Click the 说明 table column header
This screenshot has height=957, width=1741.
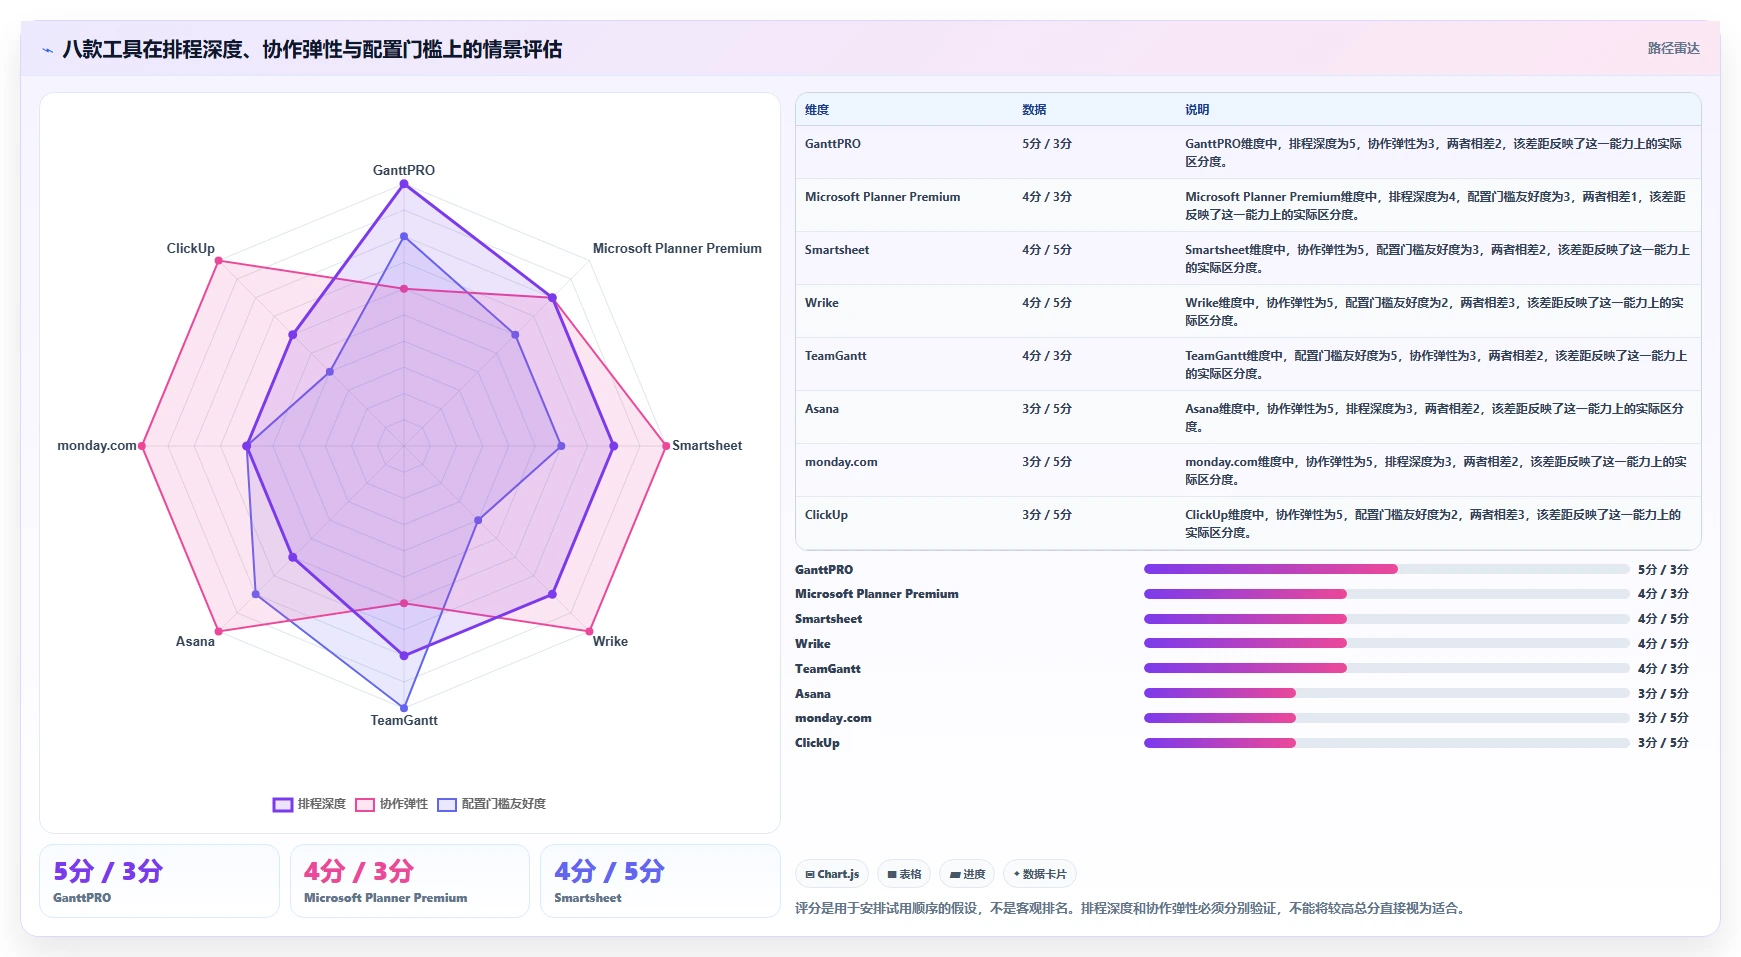click(1197, 110)
